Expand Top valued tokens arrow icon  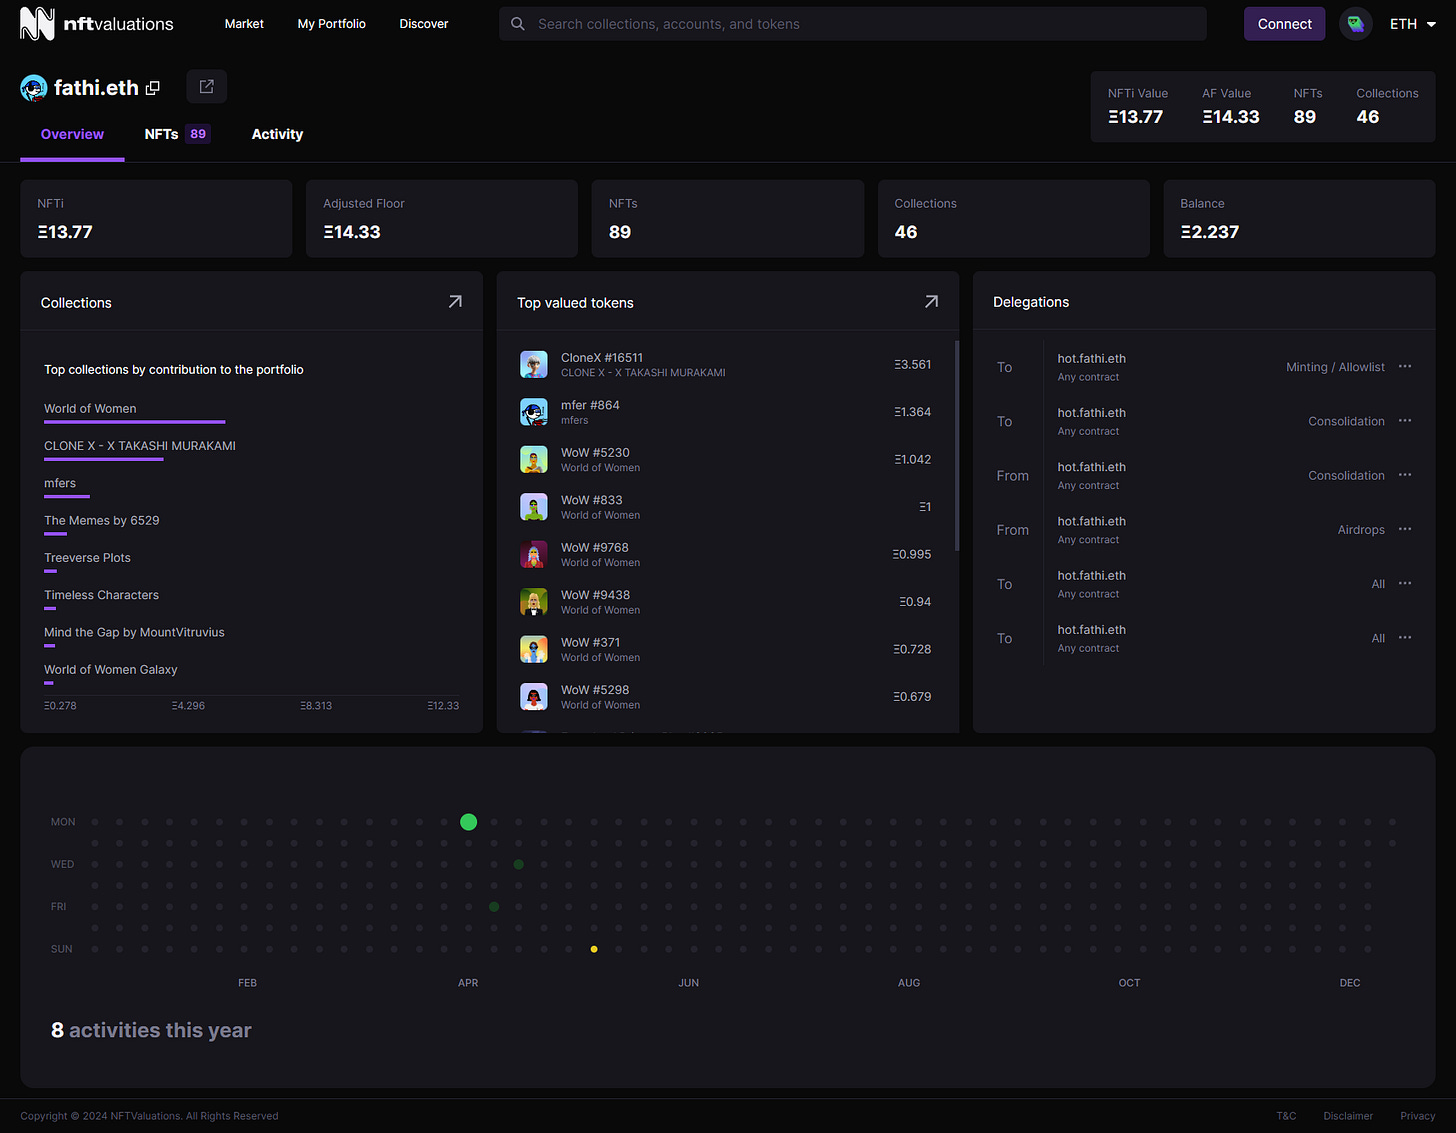(x=931, y=302)
